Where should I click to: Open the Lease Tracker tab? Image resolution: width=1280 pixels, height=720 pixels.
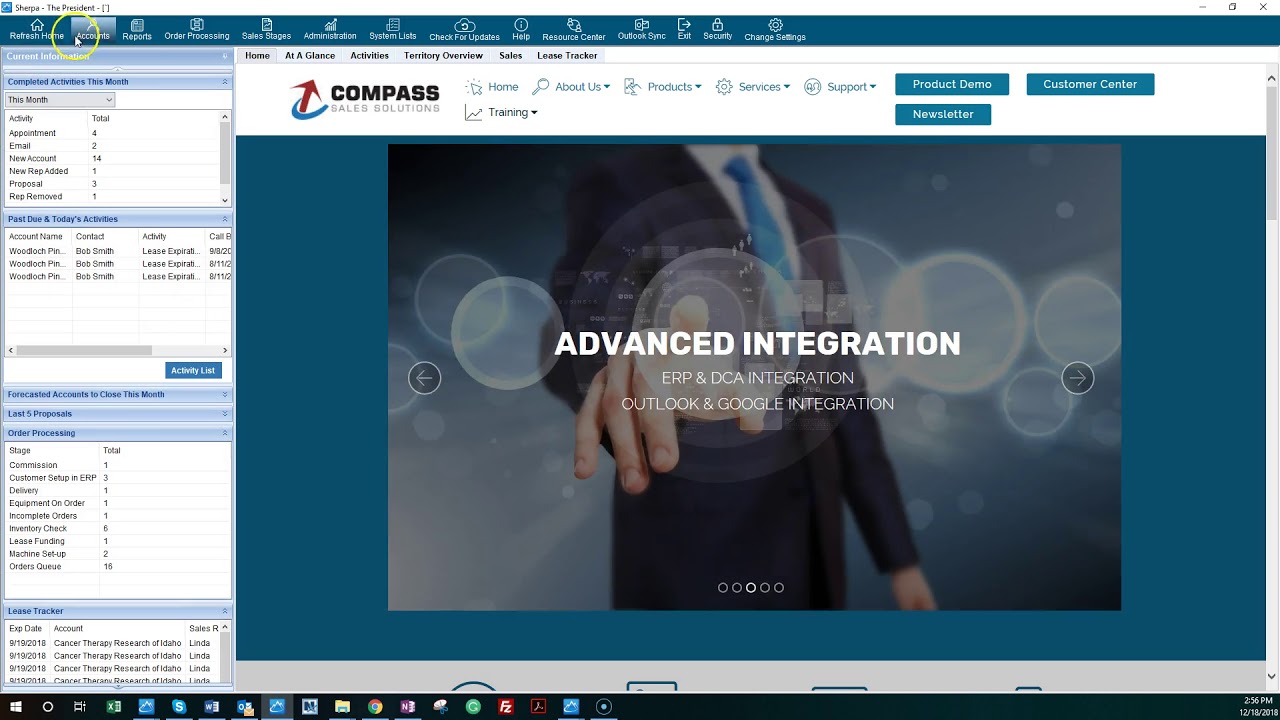(x=567, y=56)
